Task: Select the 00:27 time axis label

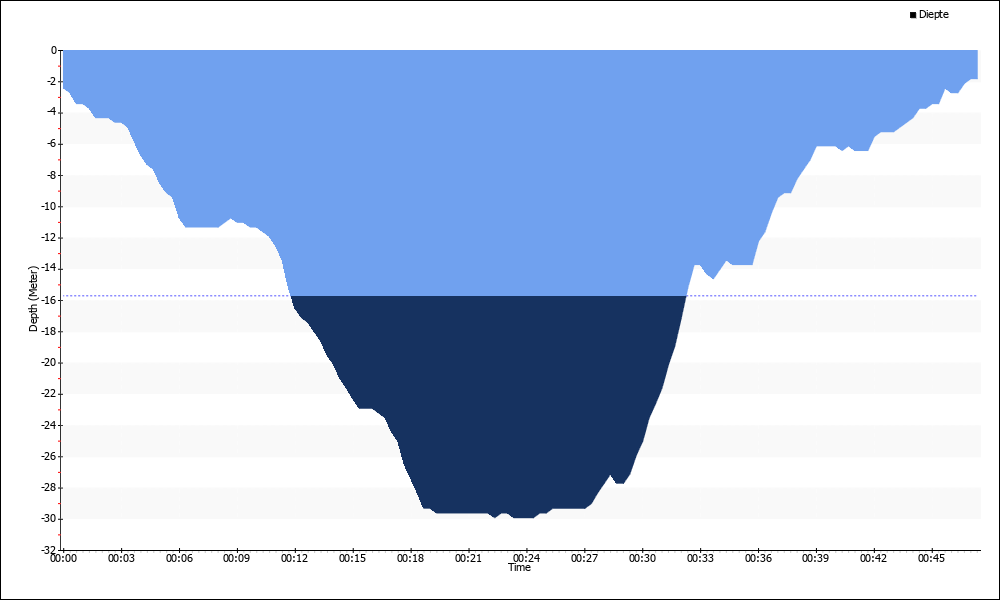Action: 584,558
